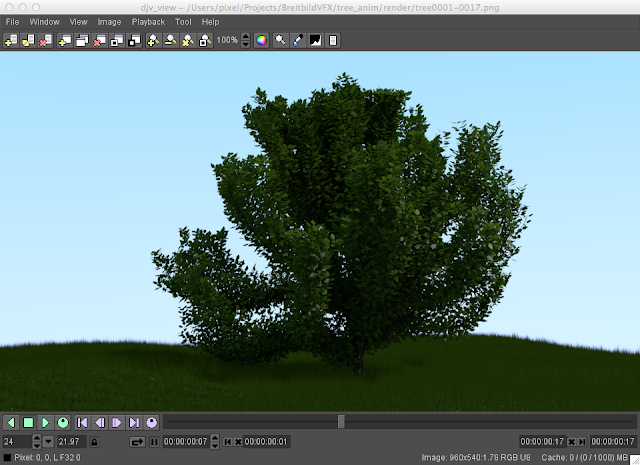This screenshot has width=640, height=465.
Task: Open the speed presets dropdown arrow
Action: (49, 442)
